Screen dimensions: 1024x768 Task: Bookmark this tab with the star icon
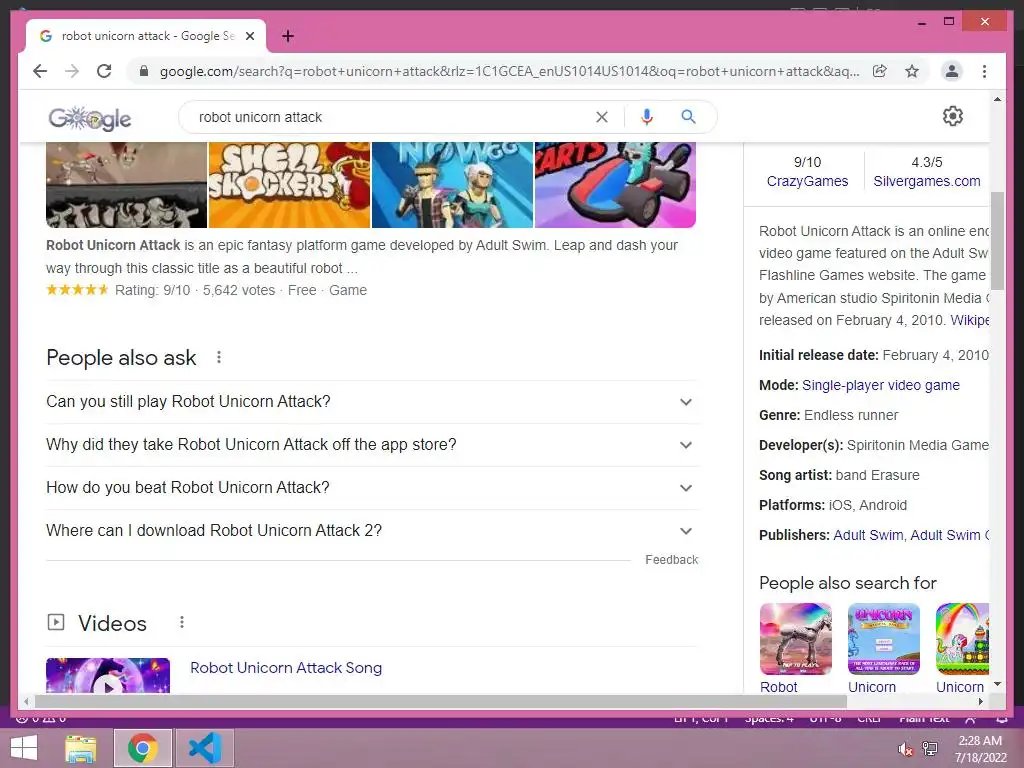[912, 71]
